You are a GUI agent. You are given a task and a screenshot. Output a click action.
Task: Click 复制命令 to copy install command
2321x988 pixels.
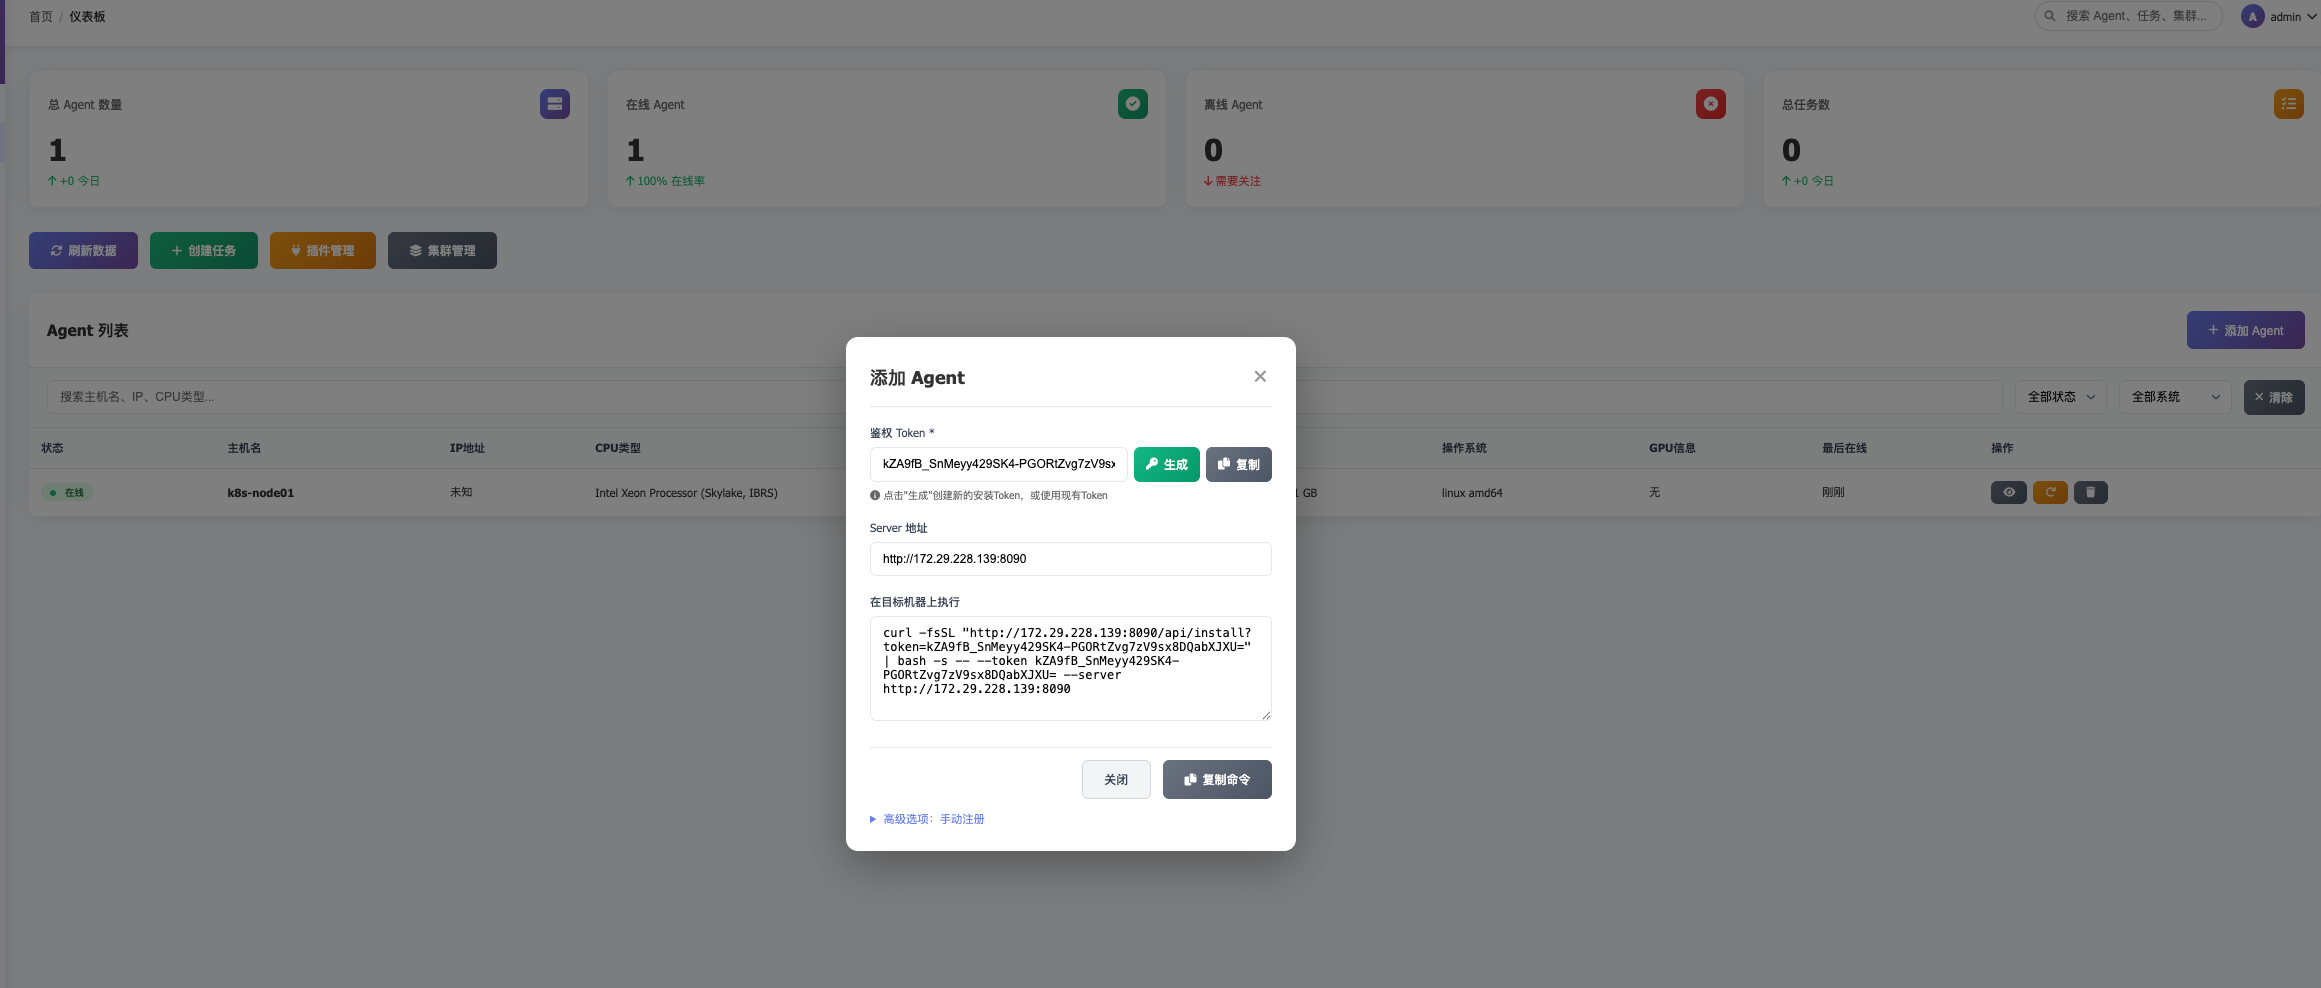[1217, 779]
